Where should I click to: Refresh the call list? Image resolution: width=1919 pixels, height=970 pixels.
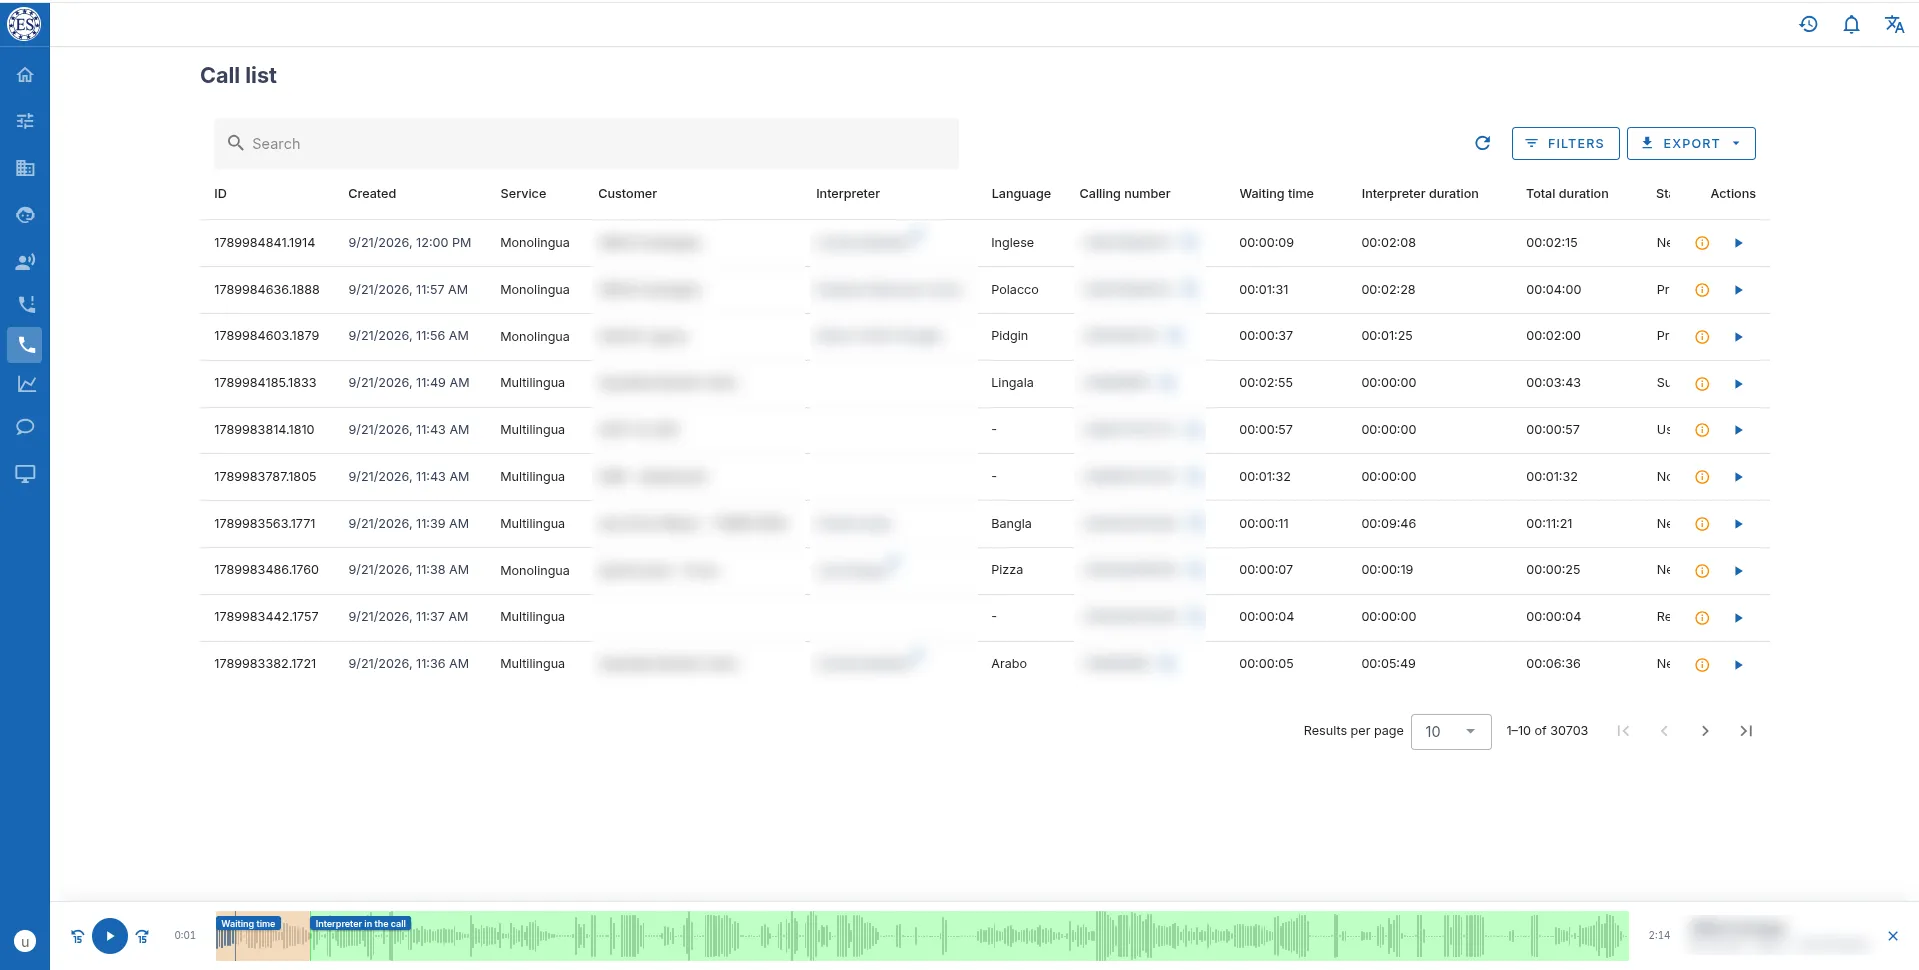click(x=1482, y=143)
